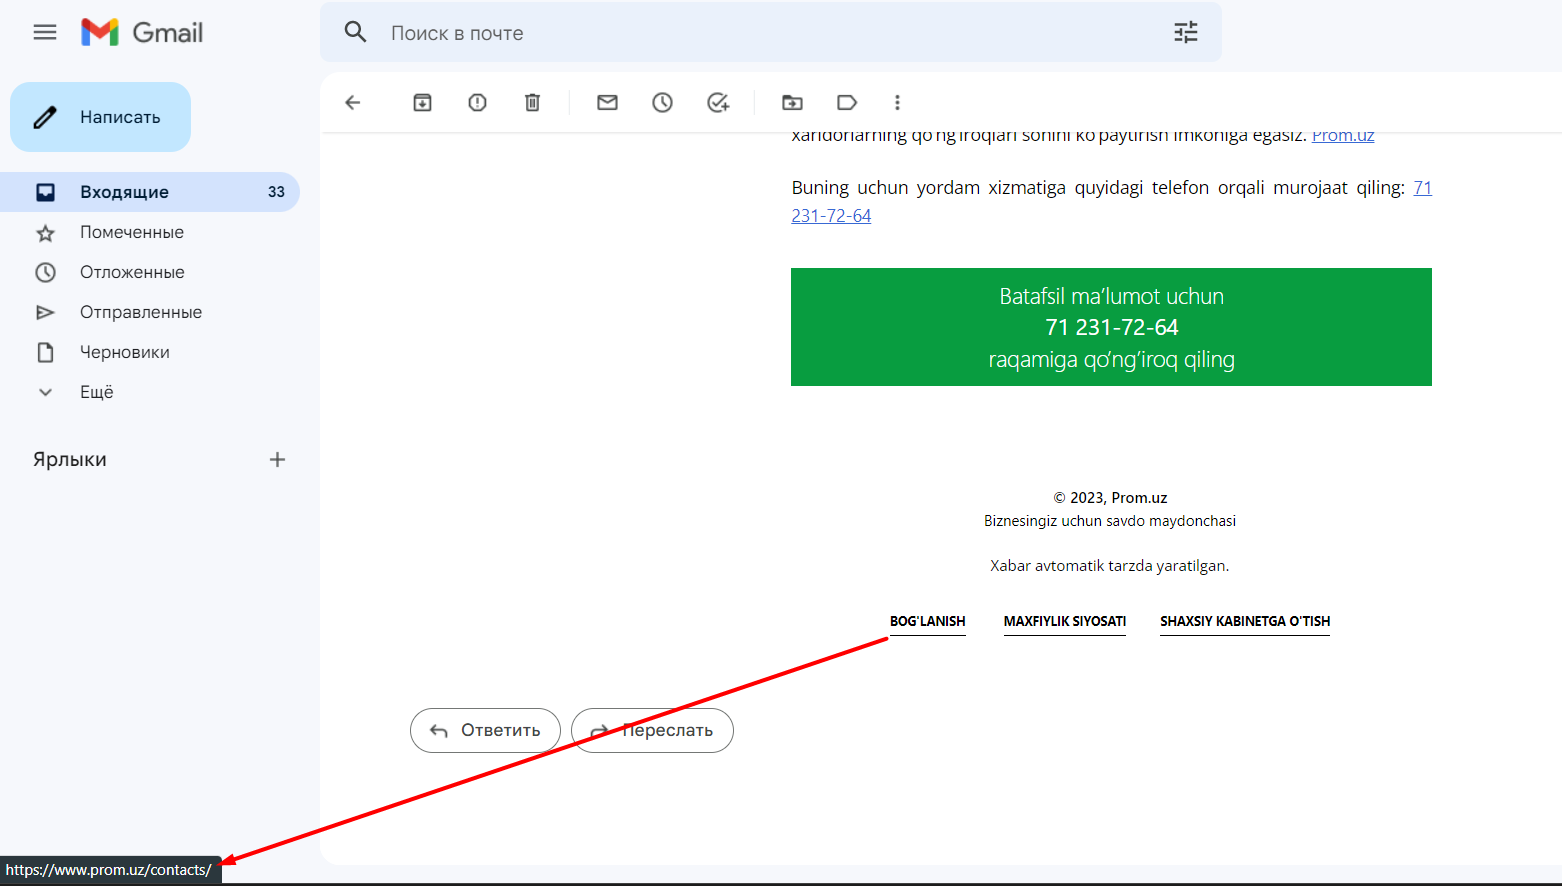Report this email as spam
The image size is (1562, 886).
tap(477, 102)
